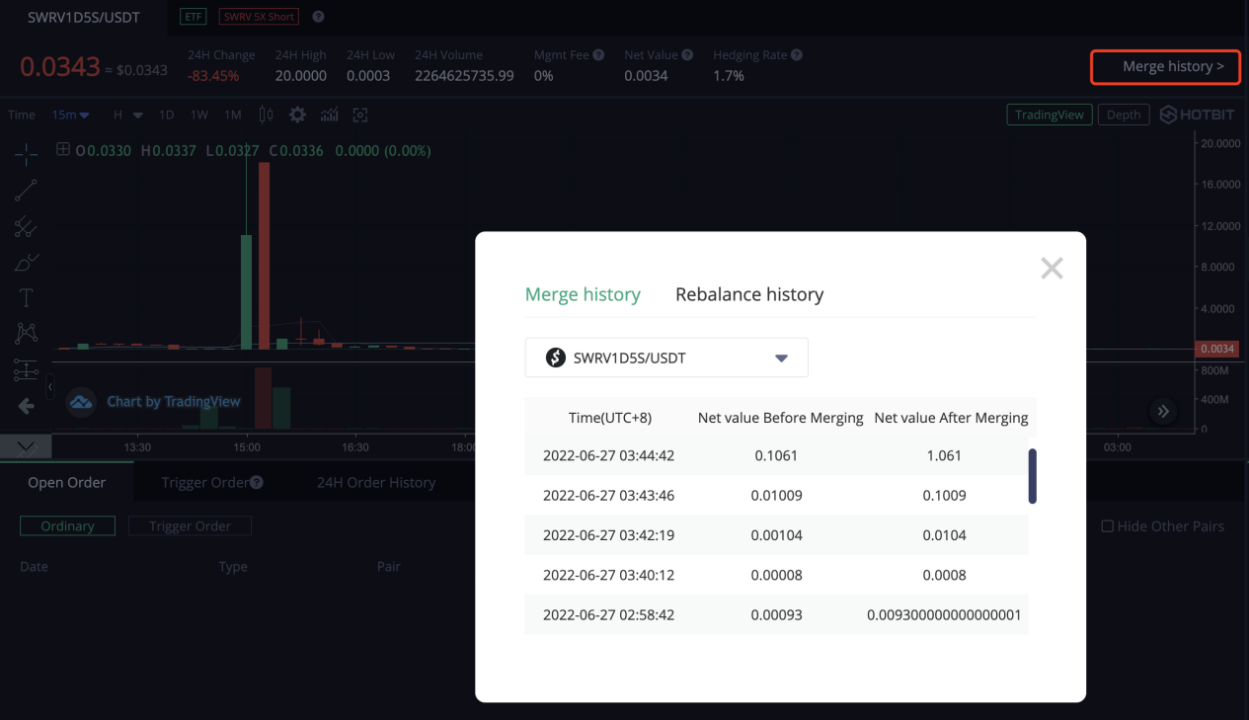
Task: Switch to Rebalance history tab
Action: click(749, 295)
